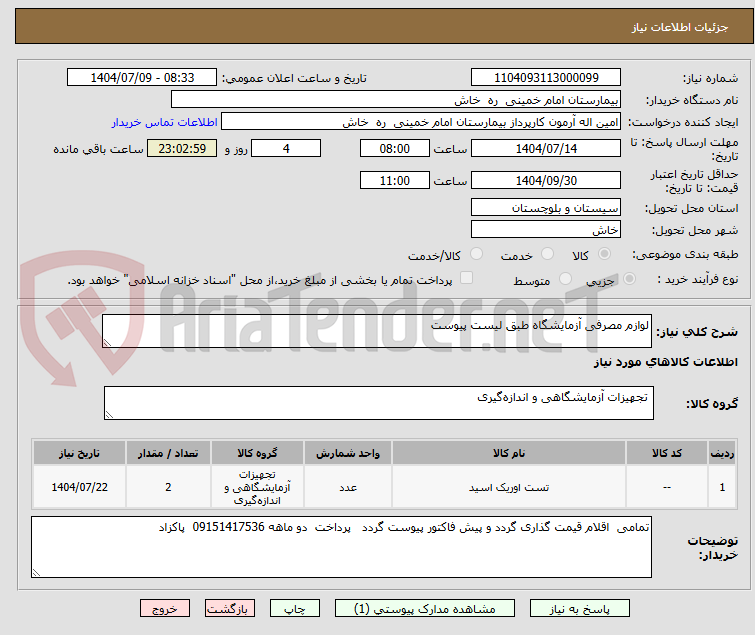Click the resize grip of گروه کالا box
The height and width of the screenshot is (635, 755).
tap(109, 415)
